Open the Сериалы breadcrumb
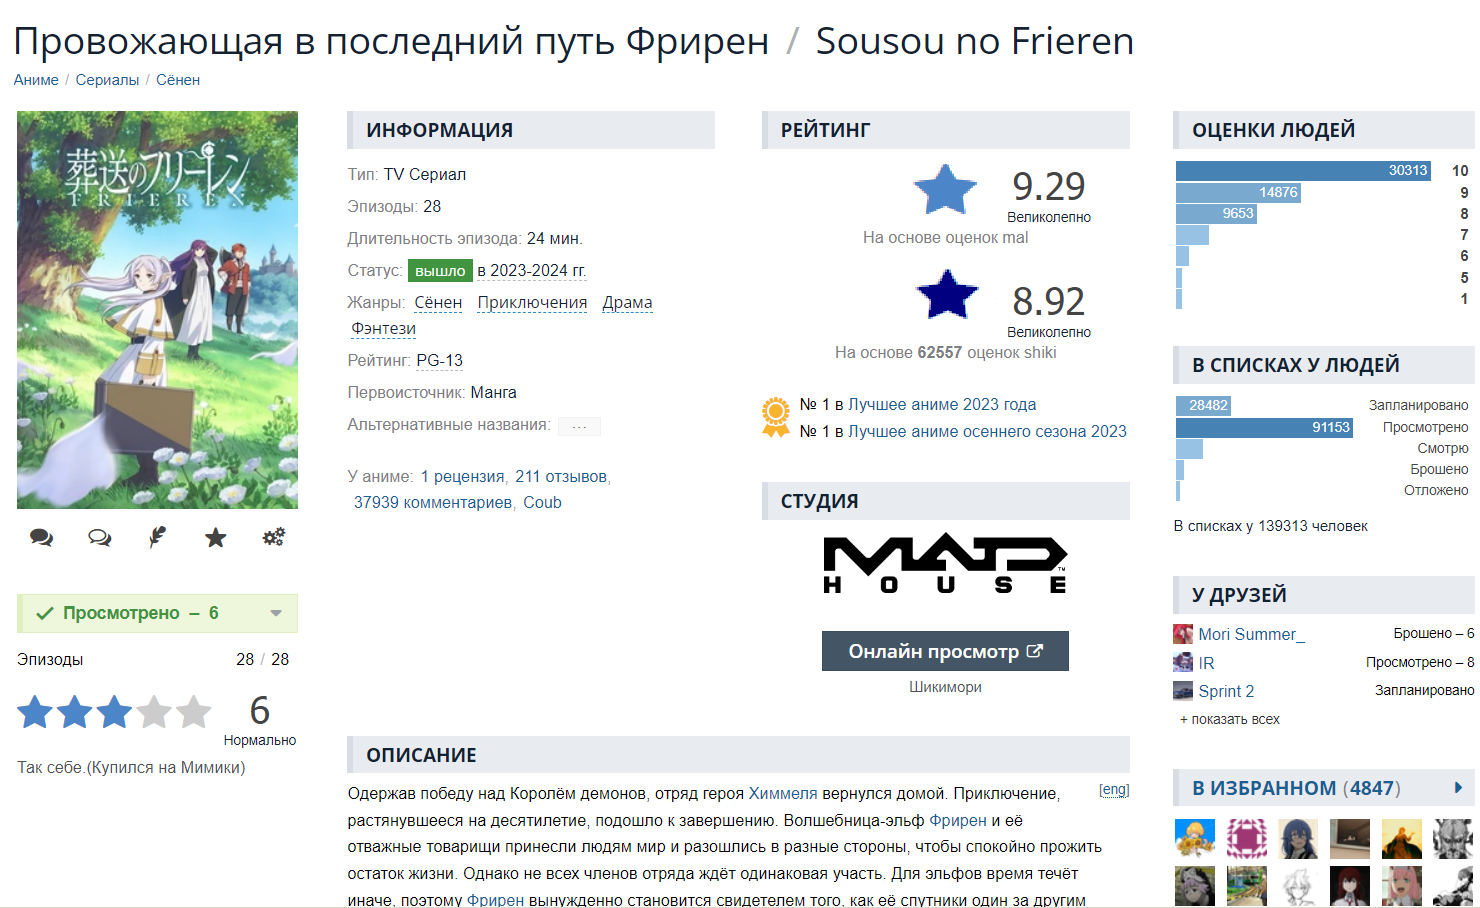This screenshot has height=908, width=1480. (x=107, y=80)
